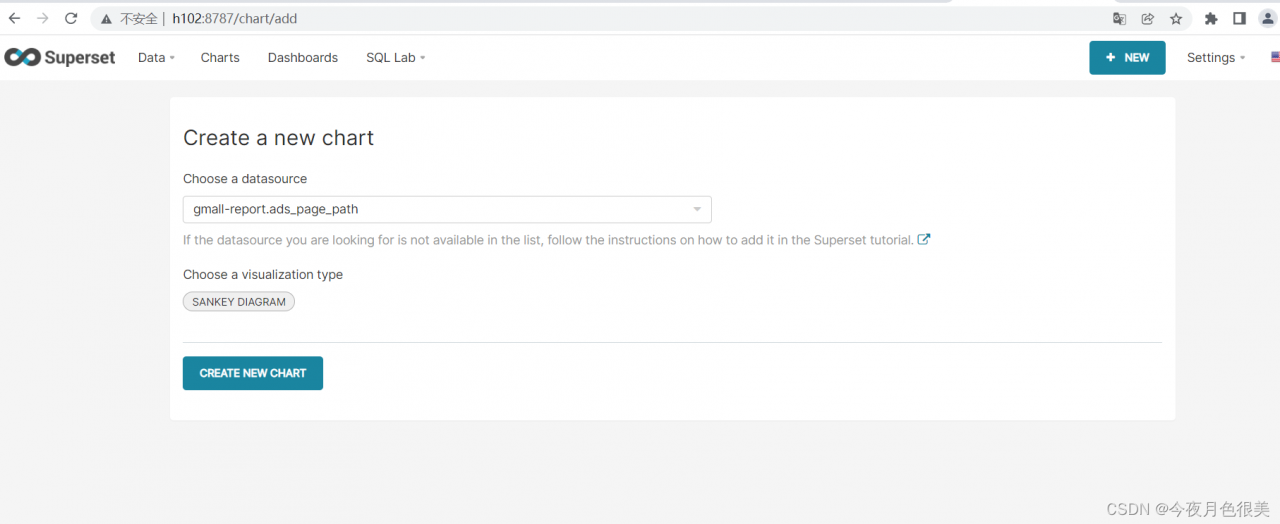Toggle the browser side panel icon
Screen dimensions: 1280x524
[x=1239, y=18]
